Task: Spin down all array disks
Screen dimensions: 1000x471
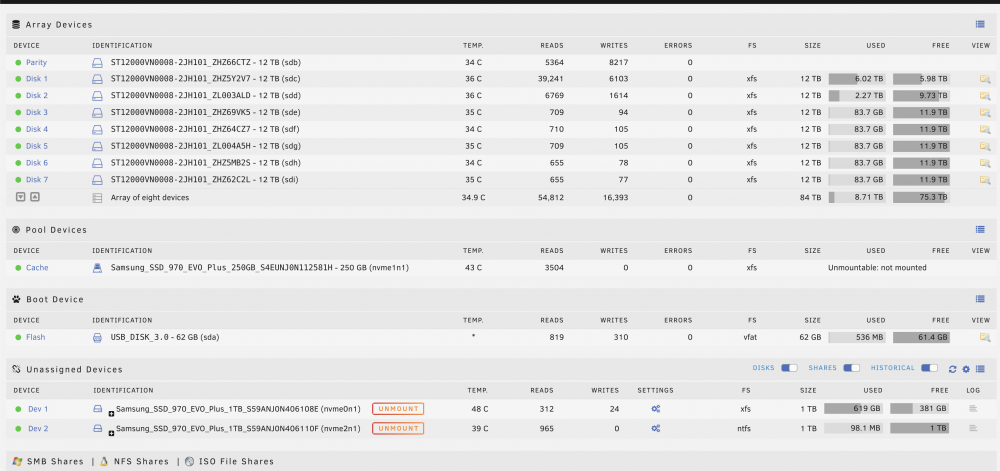Action: point(20,197)
